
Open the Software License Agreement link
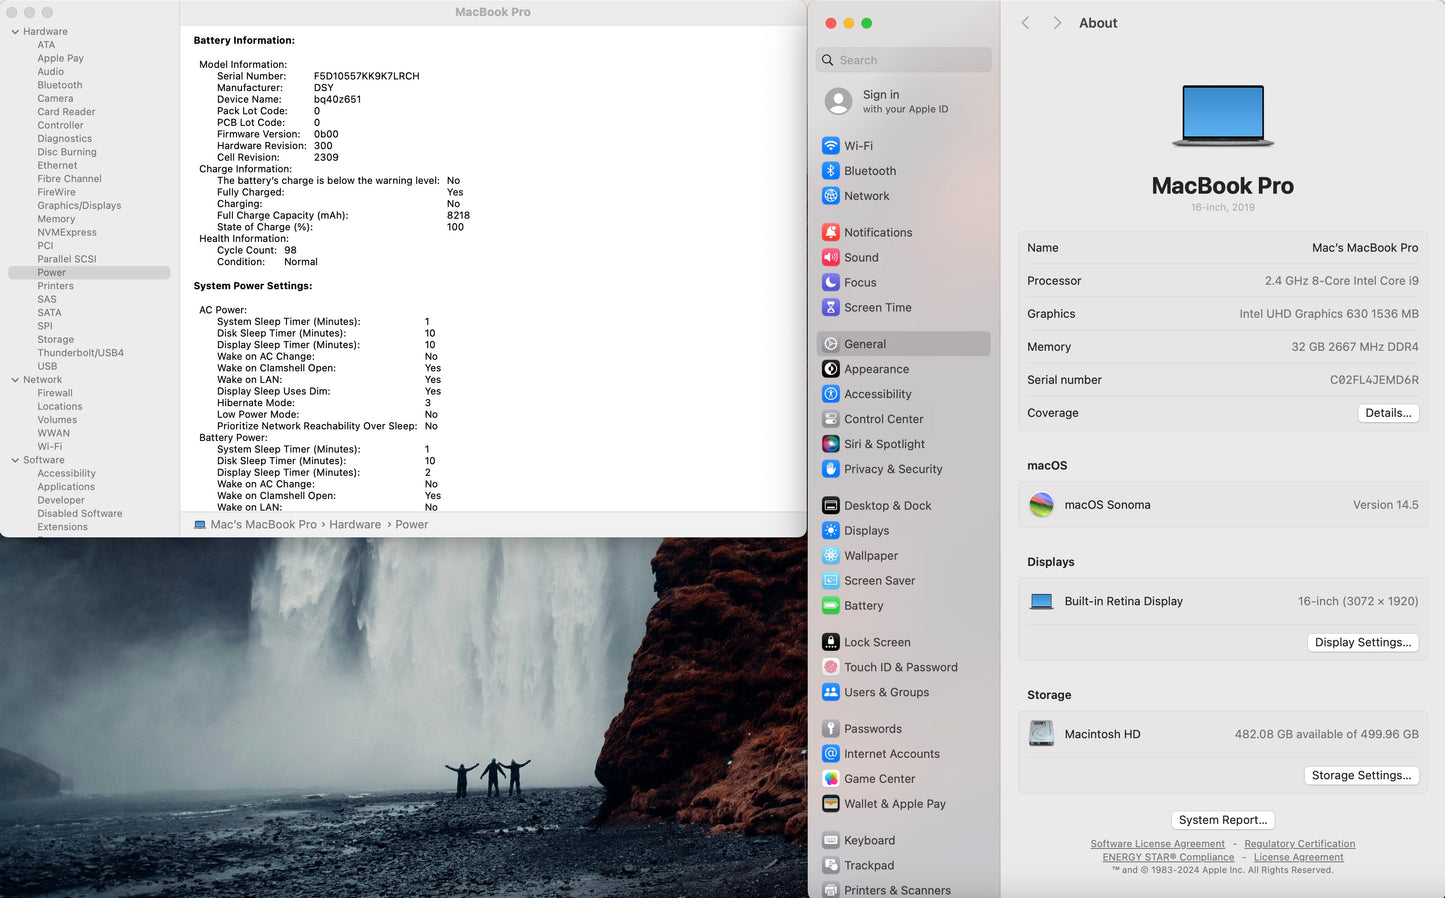click(x=1157, y=844)
